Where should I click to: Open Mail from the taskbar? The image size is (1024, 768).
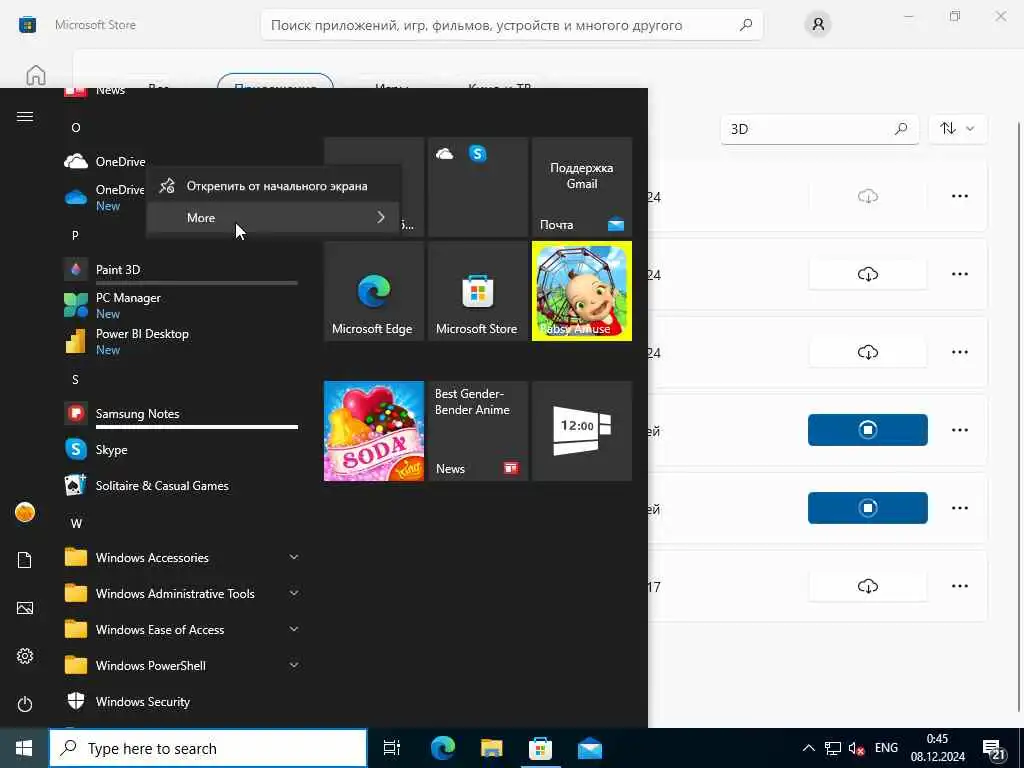(x=590, y=748)
